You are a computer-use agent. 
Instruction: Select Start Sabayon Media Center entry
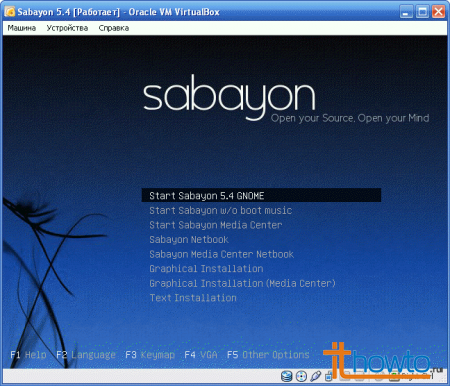[x=216, y=225]
